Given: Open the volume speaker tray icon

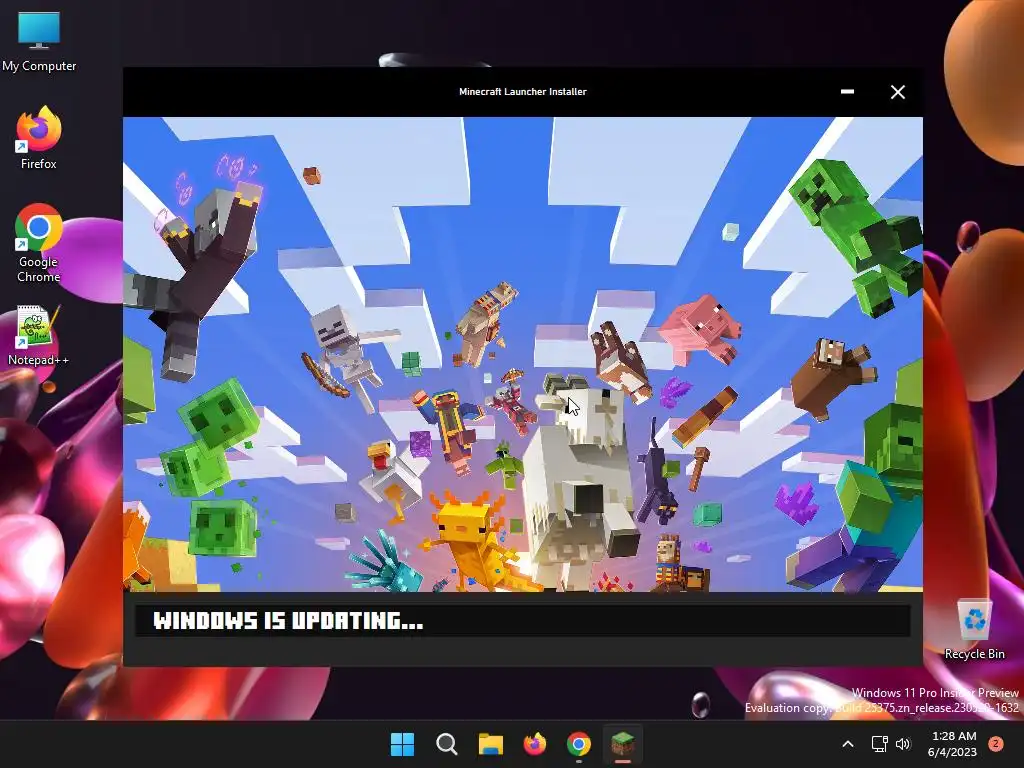Looking at the screenshot, I should click(903, 744).
